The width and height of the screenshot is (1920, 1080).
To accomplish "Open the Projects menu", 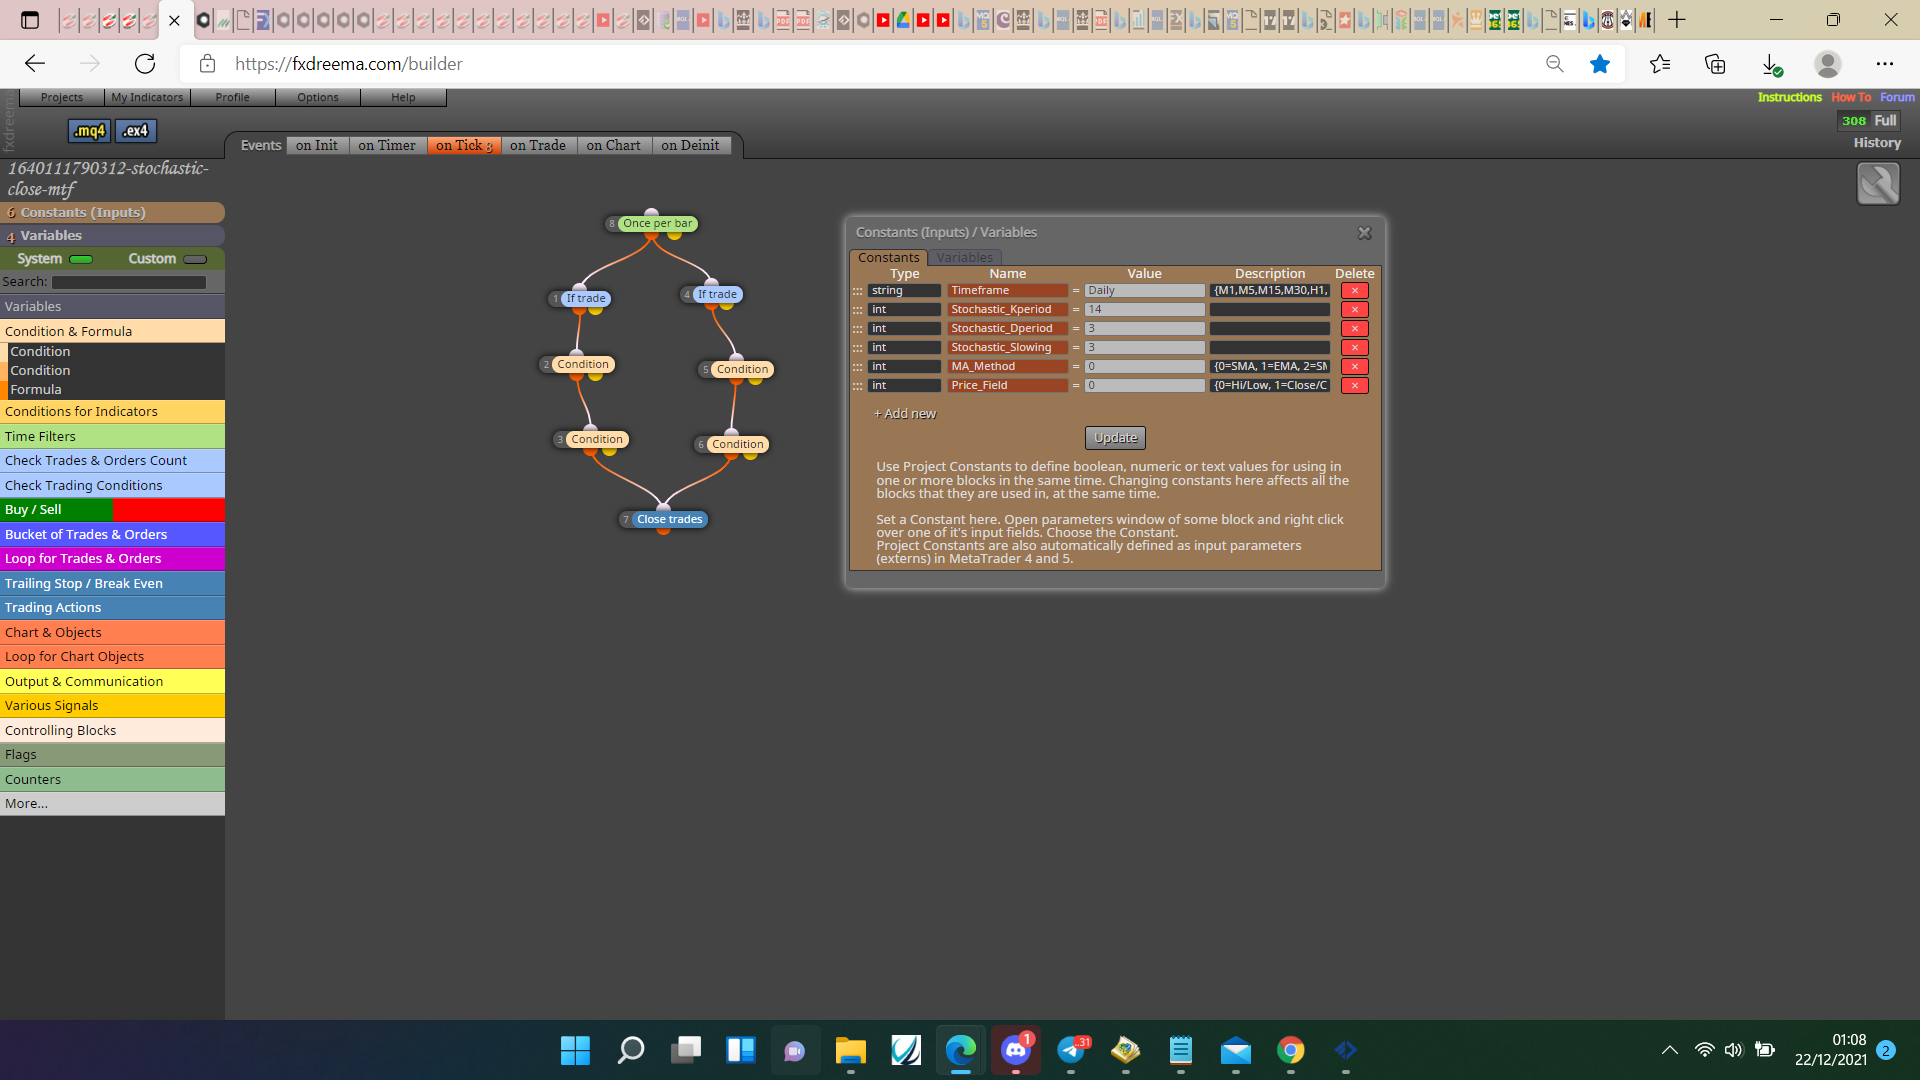I will coord(62,98).
